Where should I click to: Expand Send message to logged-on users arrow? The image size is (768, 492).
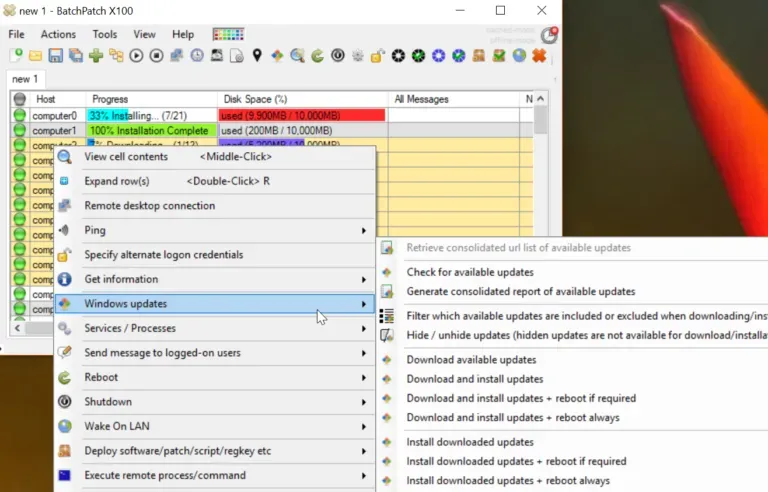coord(363,353)
